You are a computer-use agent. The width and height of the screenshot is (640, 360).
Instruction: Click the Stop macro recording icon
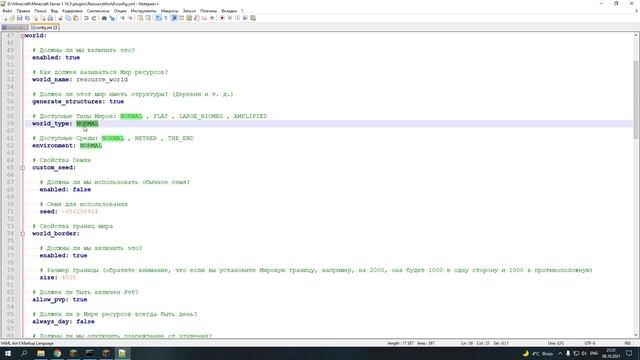tap(230, 18)
